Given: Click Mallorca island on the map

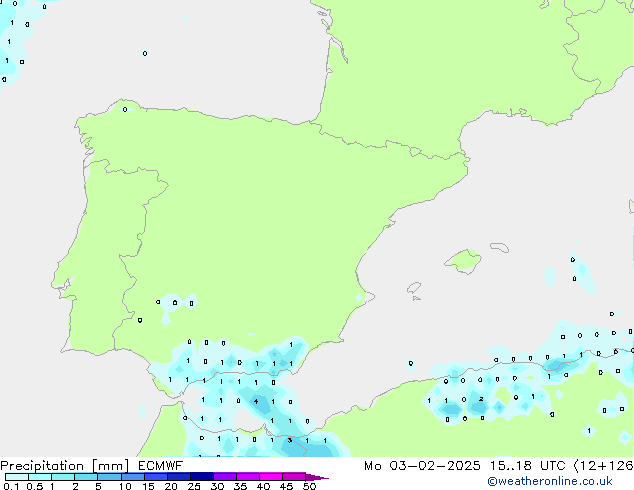Looking at the screenshot, I should pos(462,262).
